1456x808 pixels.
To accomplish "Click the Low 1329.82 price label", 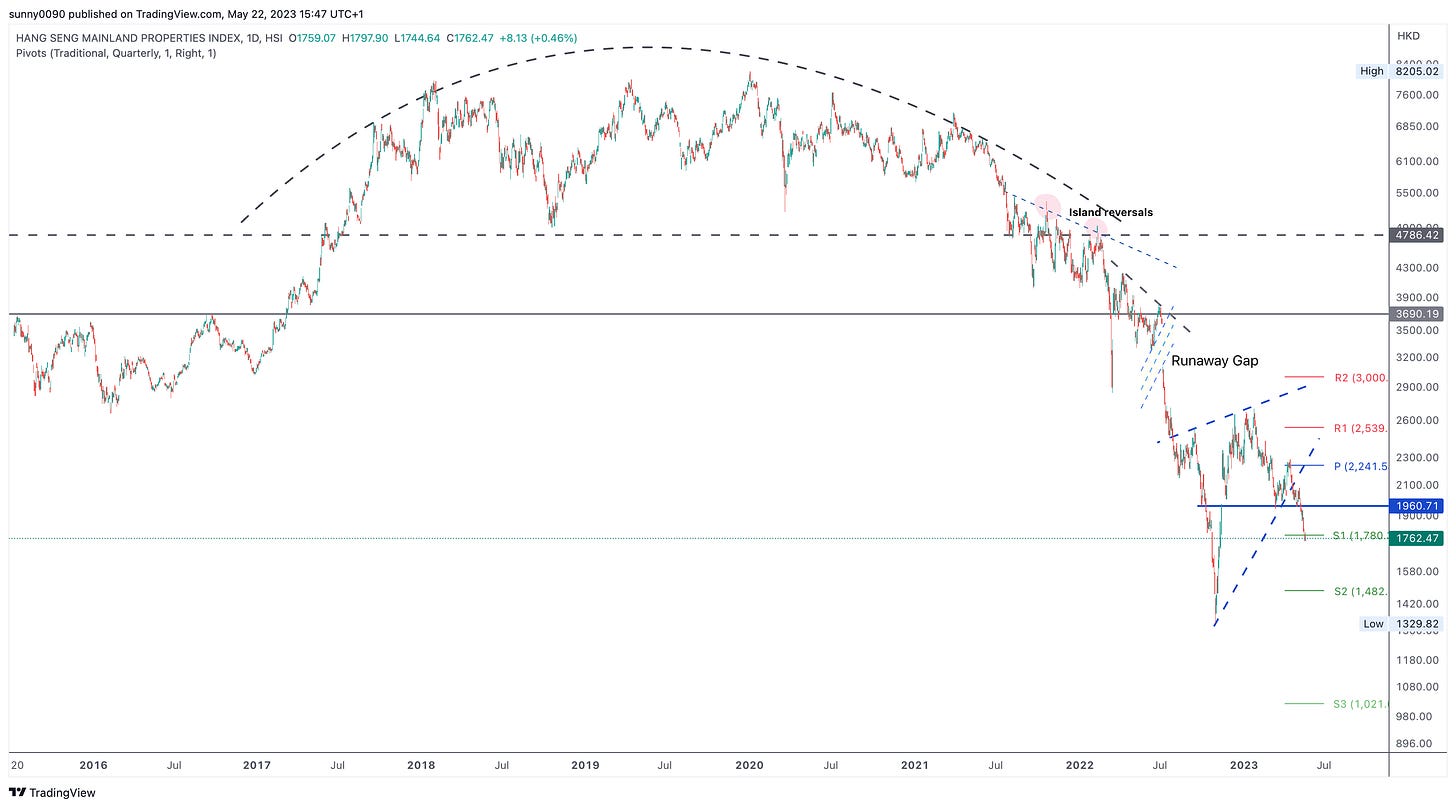I will [1402, 624].
